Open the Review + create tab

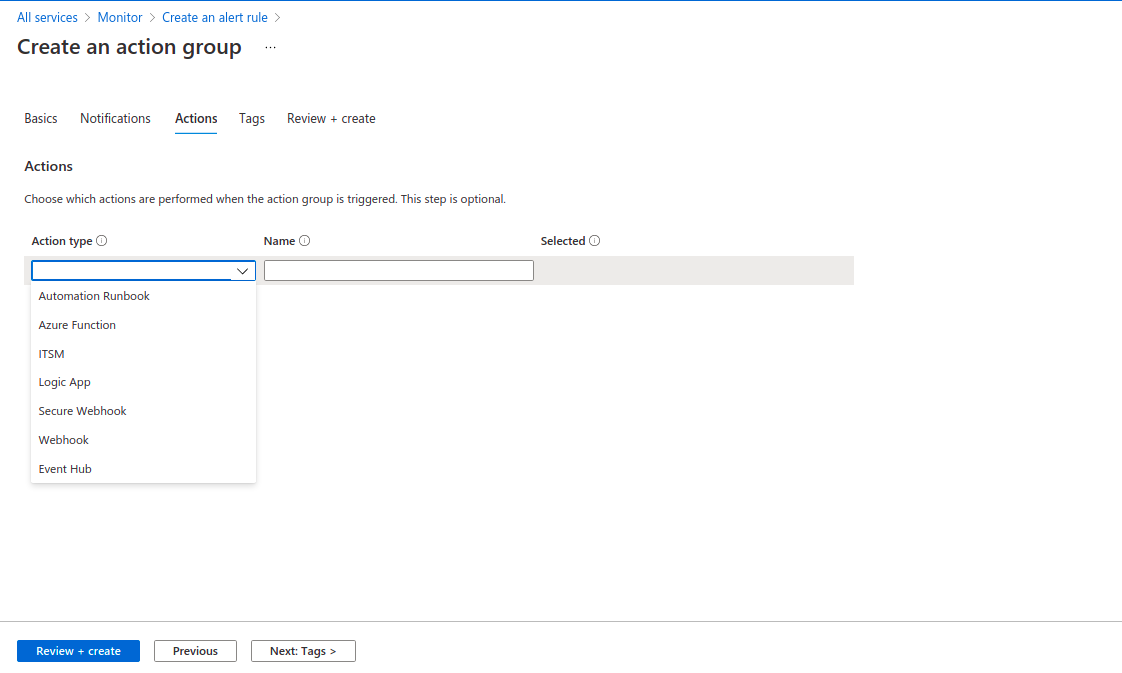point(331,119)
